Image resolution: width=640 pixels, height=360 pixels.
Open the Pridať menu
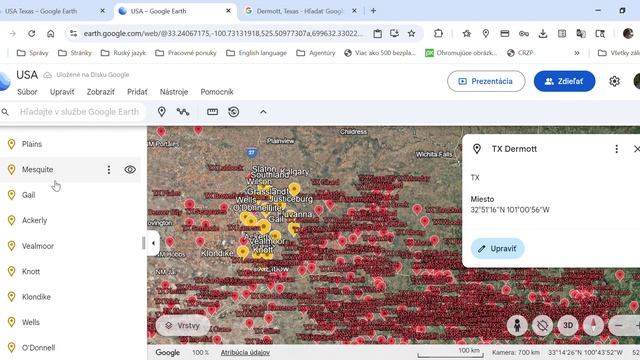pyautogui.click(x=137, y=92)
